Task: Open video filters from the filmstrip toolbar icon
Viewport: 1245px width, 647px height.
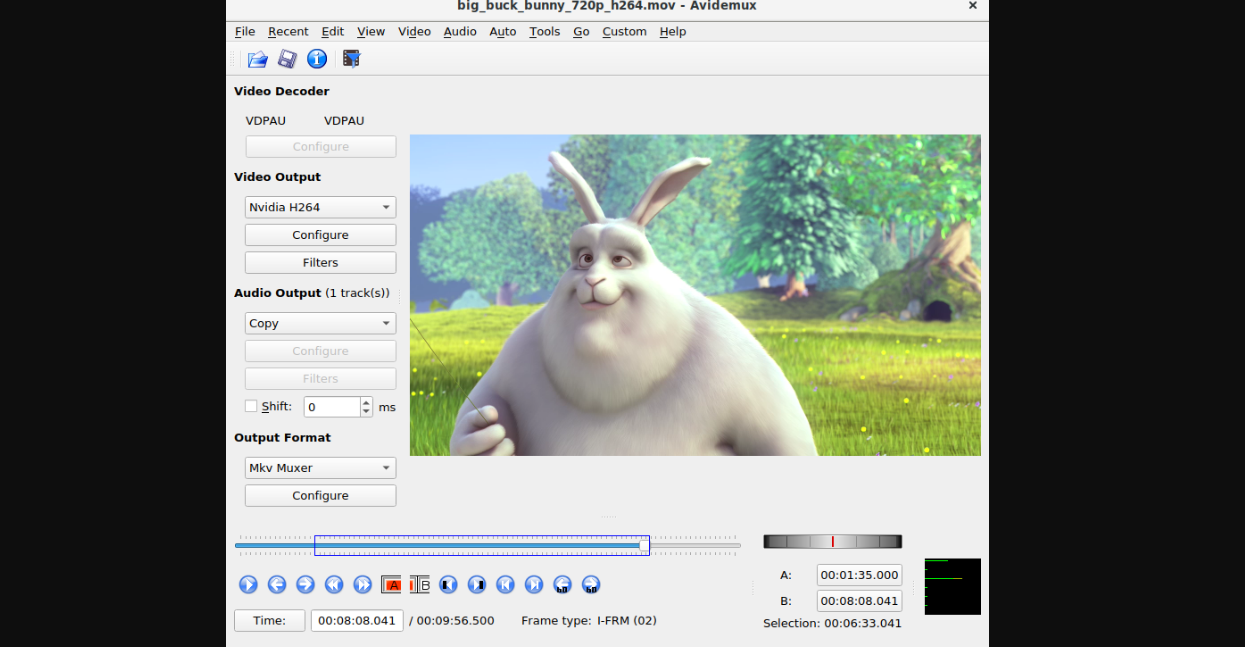Action: (x=350, y=59)
